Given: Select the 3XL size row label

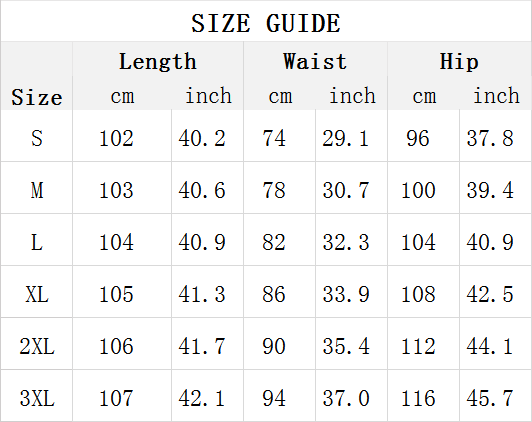Looking at the screenshot, I should pyautogui.click(x=37, y=398).
